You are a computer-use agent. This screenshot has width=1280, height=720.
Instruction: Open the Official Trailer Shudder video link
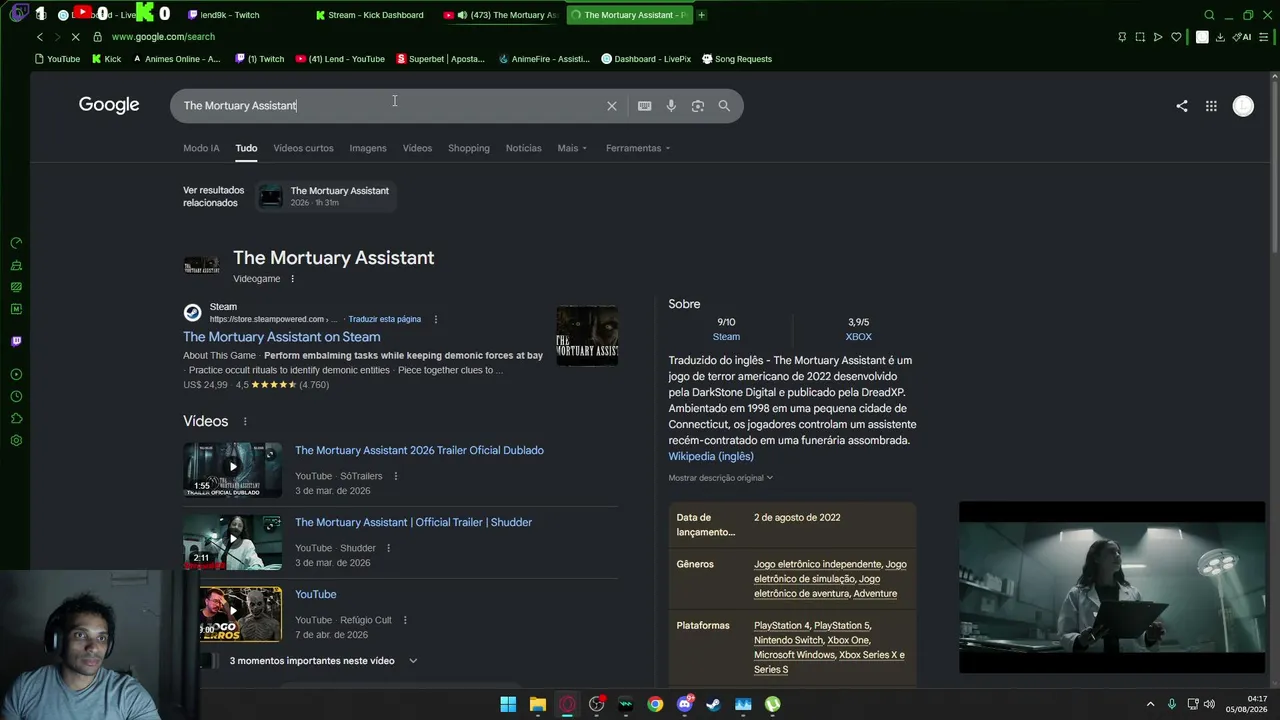pyautogui.click(x=413, y=522)
